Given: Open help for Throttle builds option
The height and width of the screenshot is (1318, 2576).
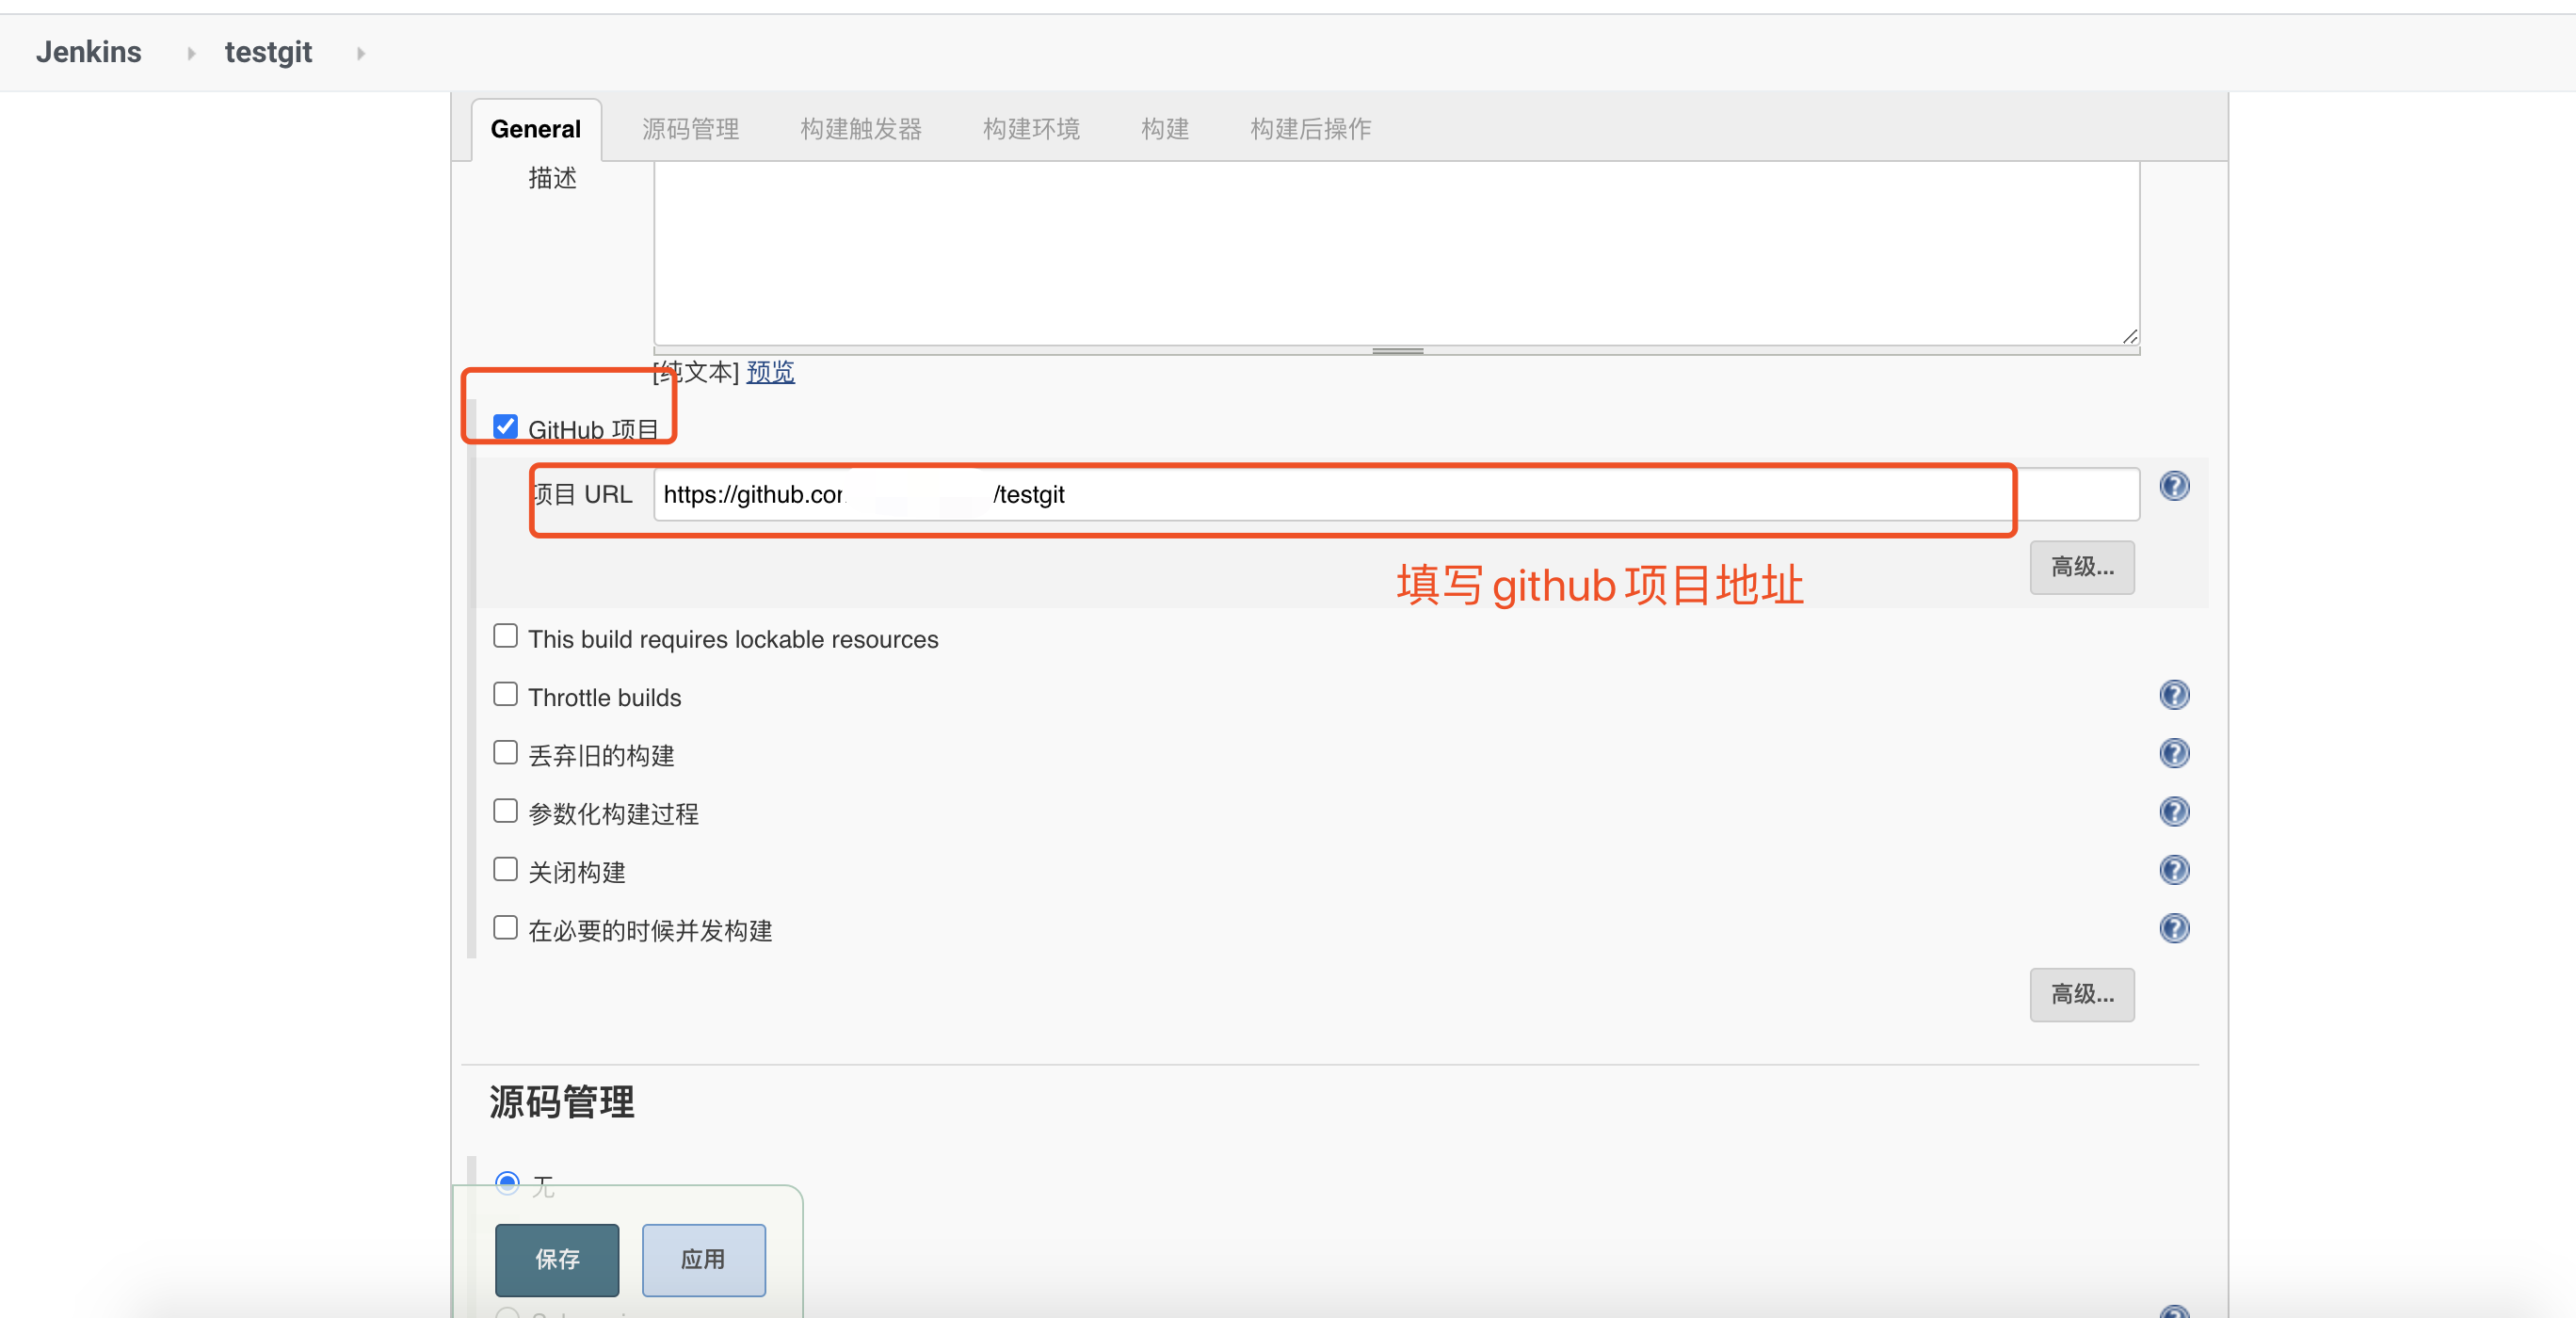Looking at the screenshot, I should pyautogui.click(x=2173, y=695).
